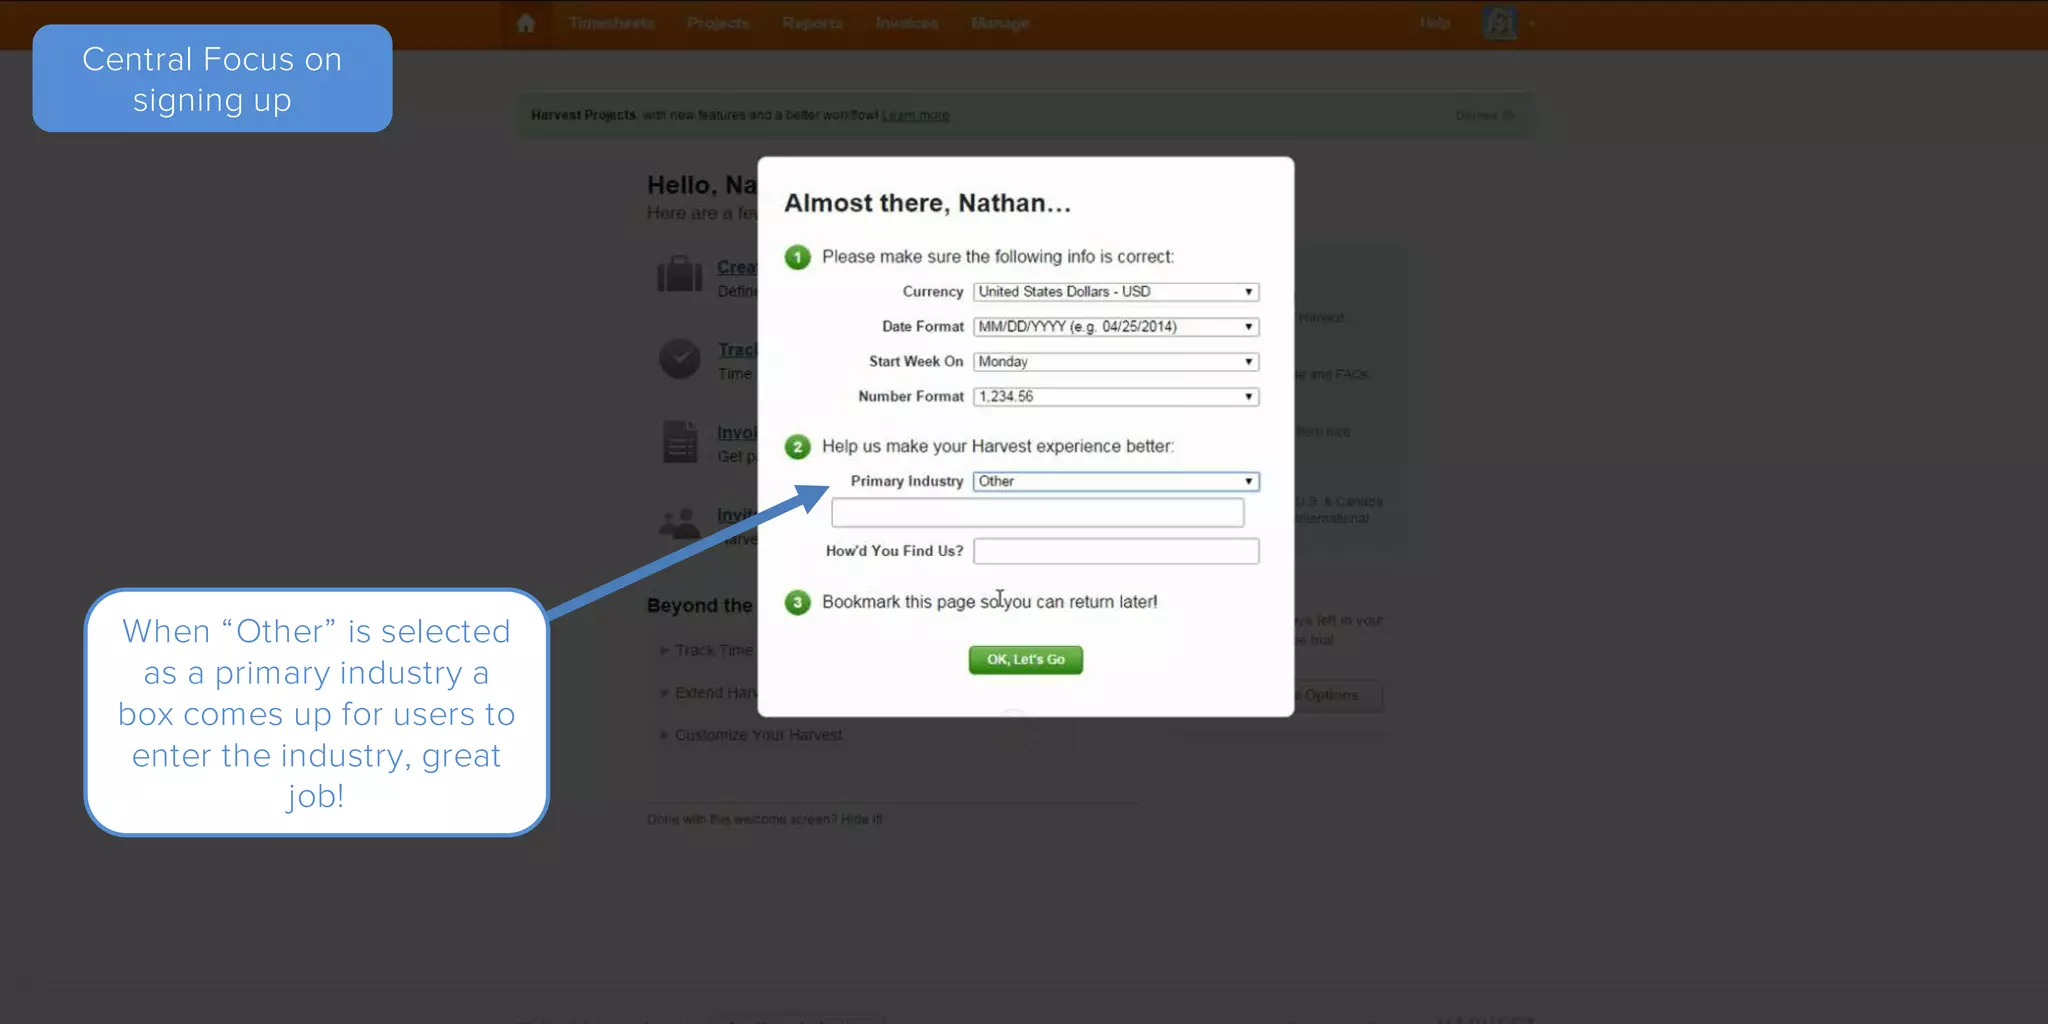Click the checkmark clock icon
The height and width of the screenshot is (1024, 2048).
[680, 358]
